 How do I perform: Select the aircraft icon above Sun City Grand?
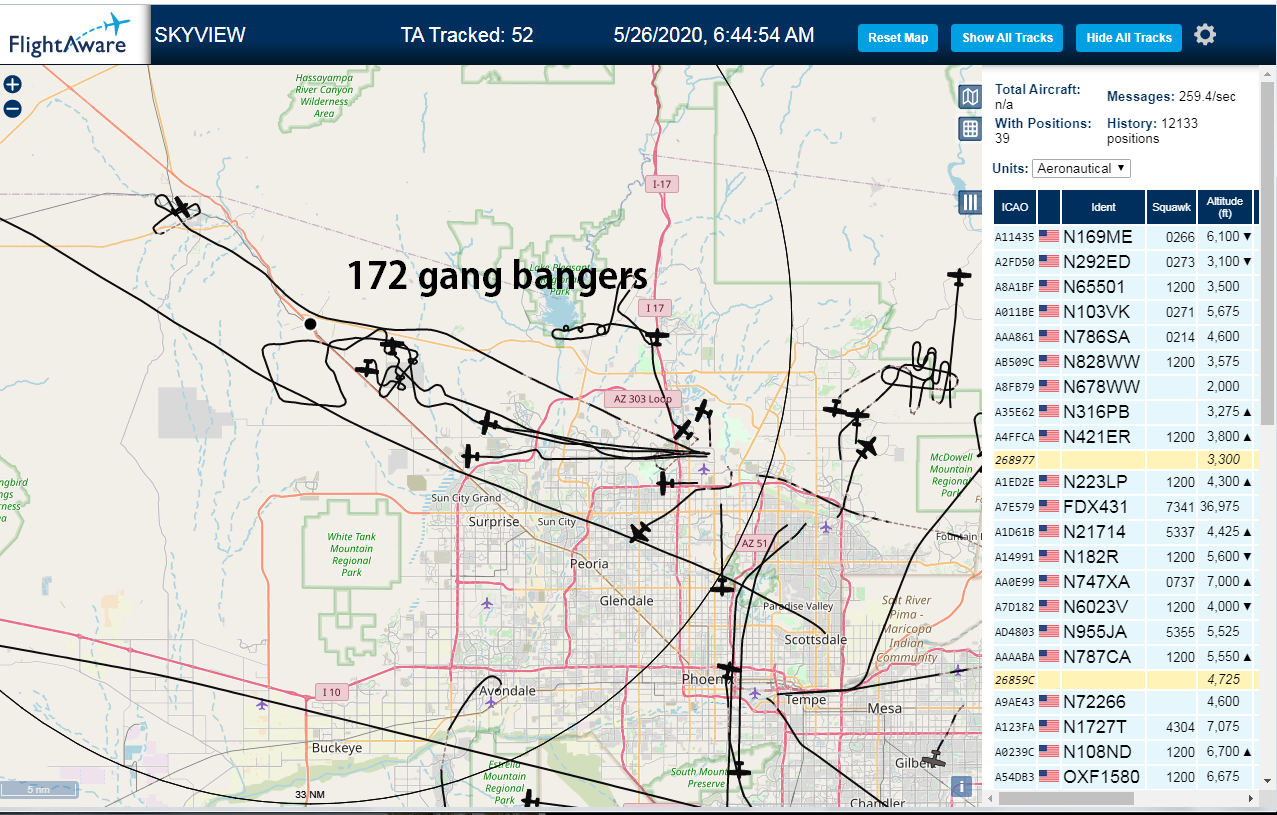pyautogui.click(x=470, y=457)
